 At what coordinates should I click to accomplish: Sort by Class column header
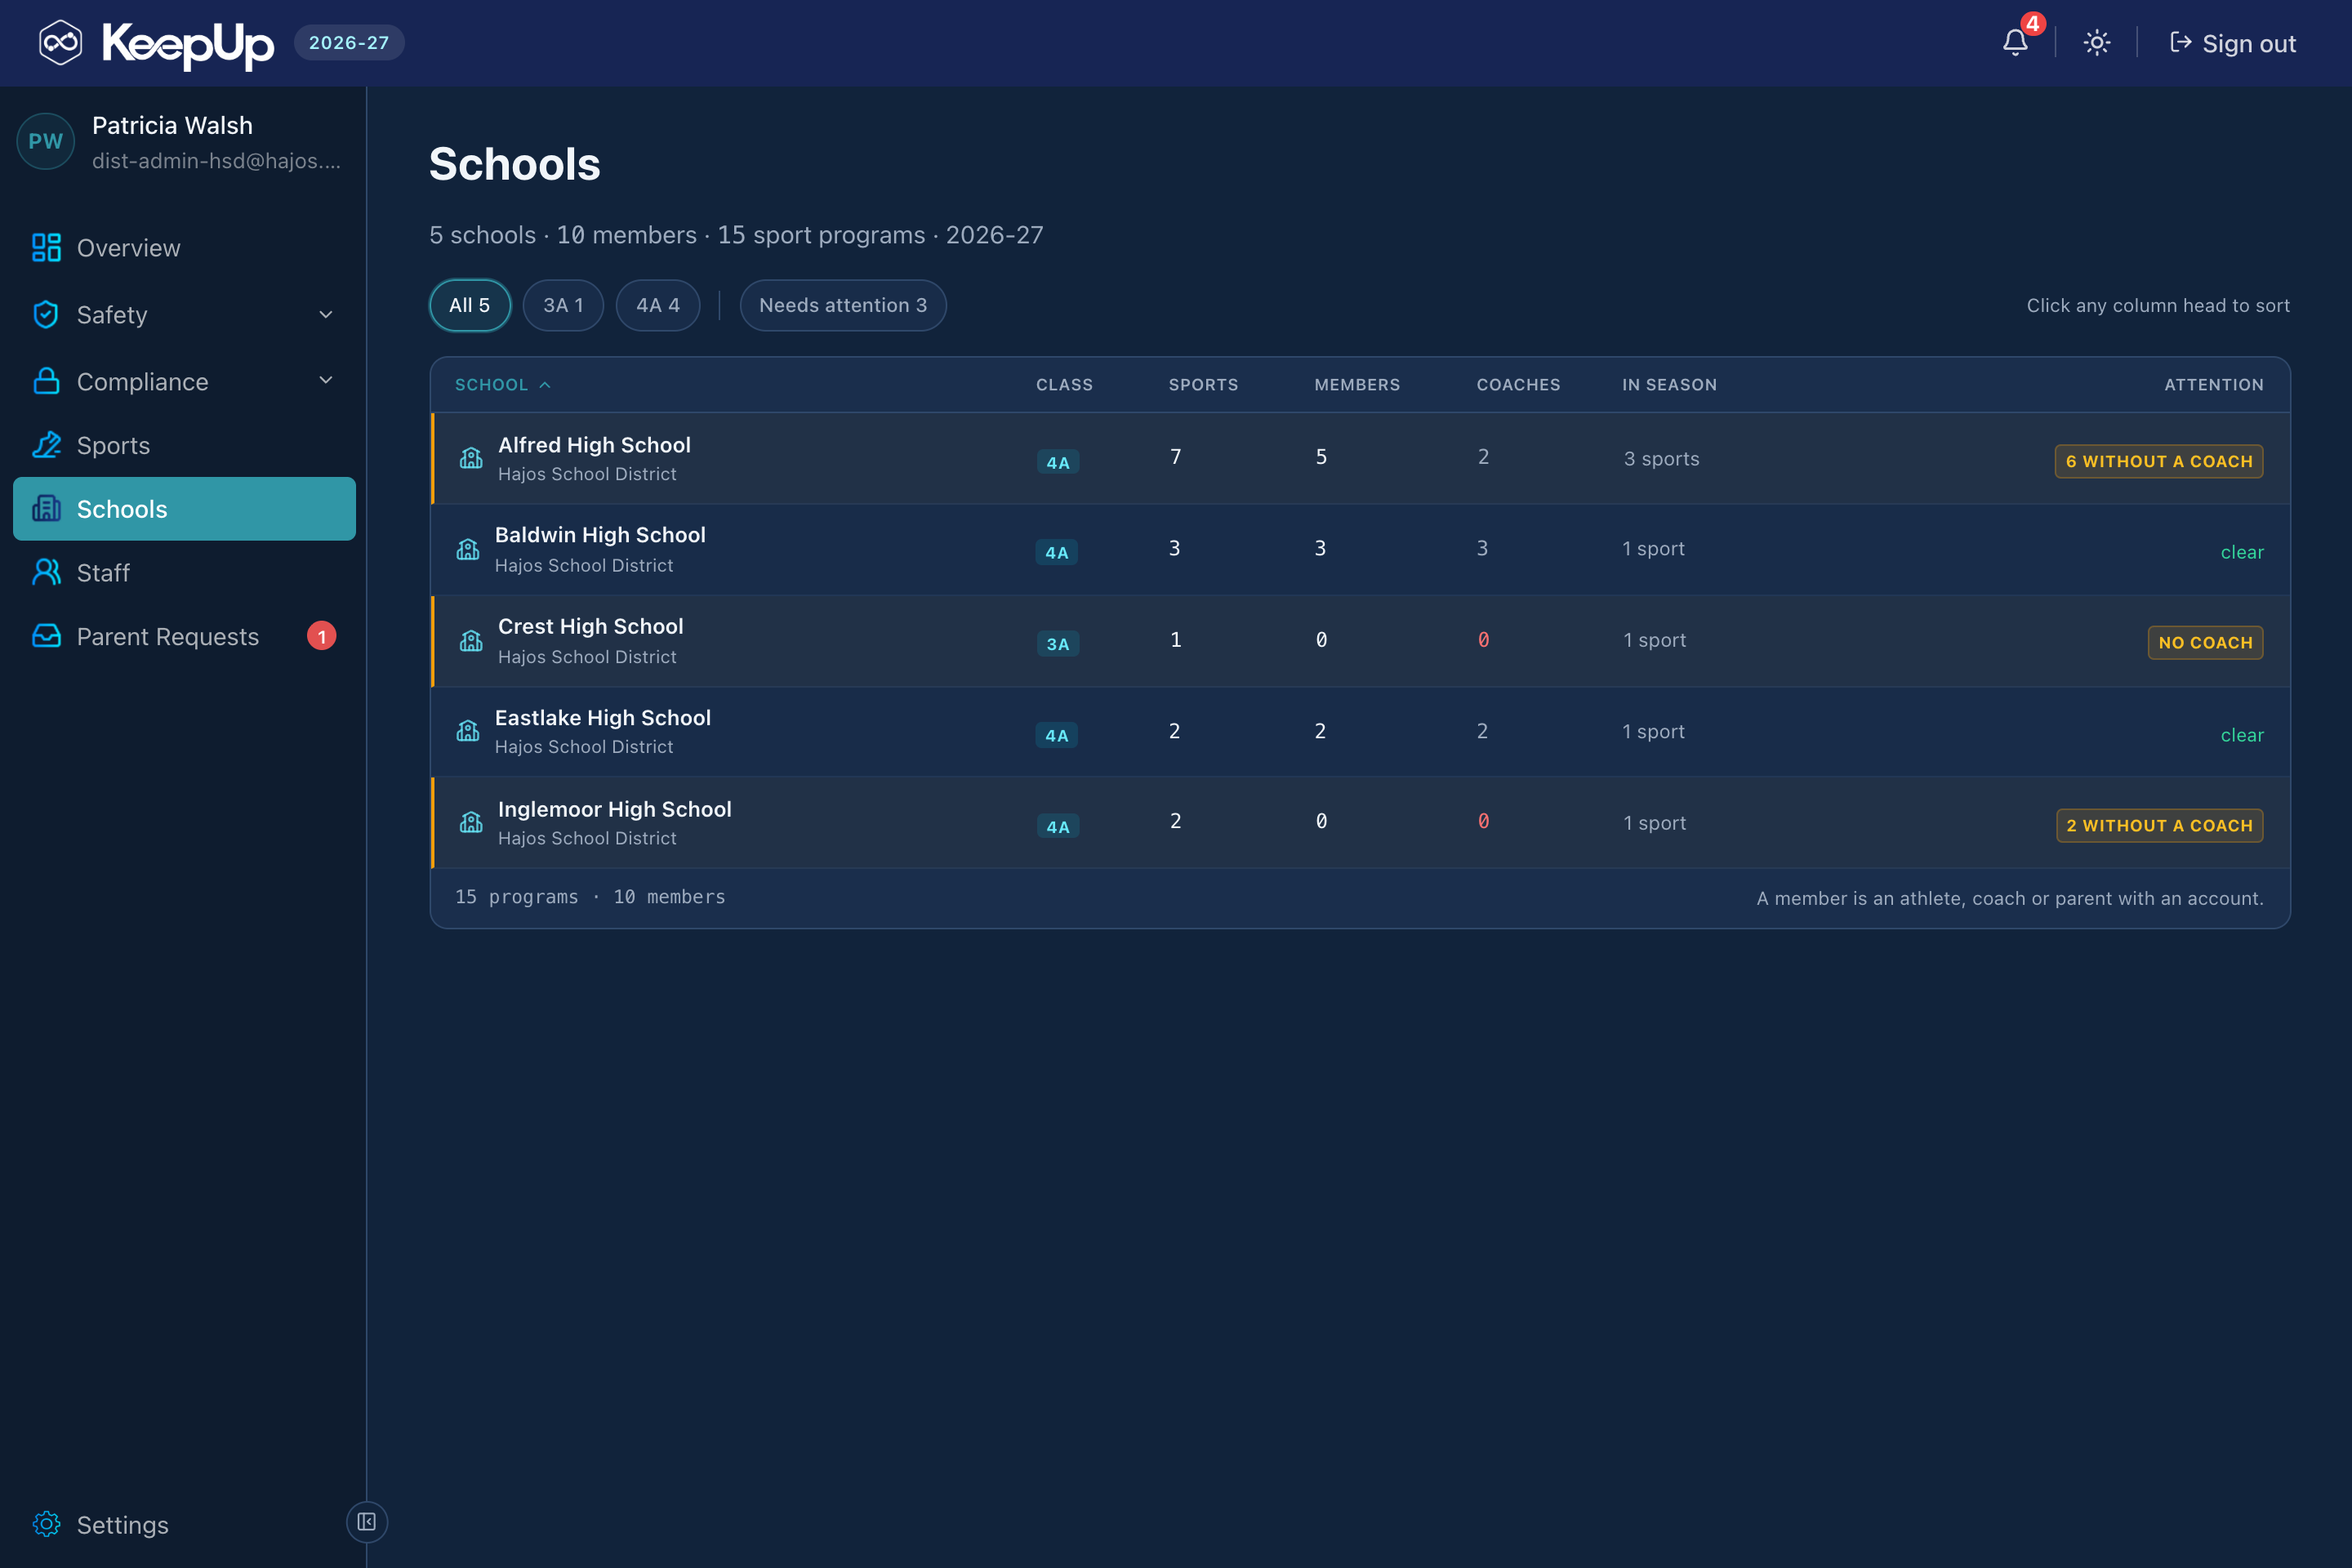(x=1064, y=385)
